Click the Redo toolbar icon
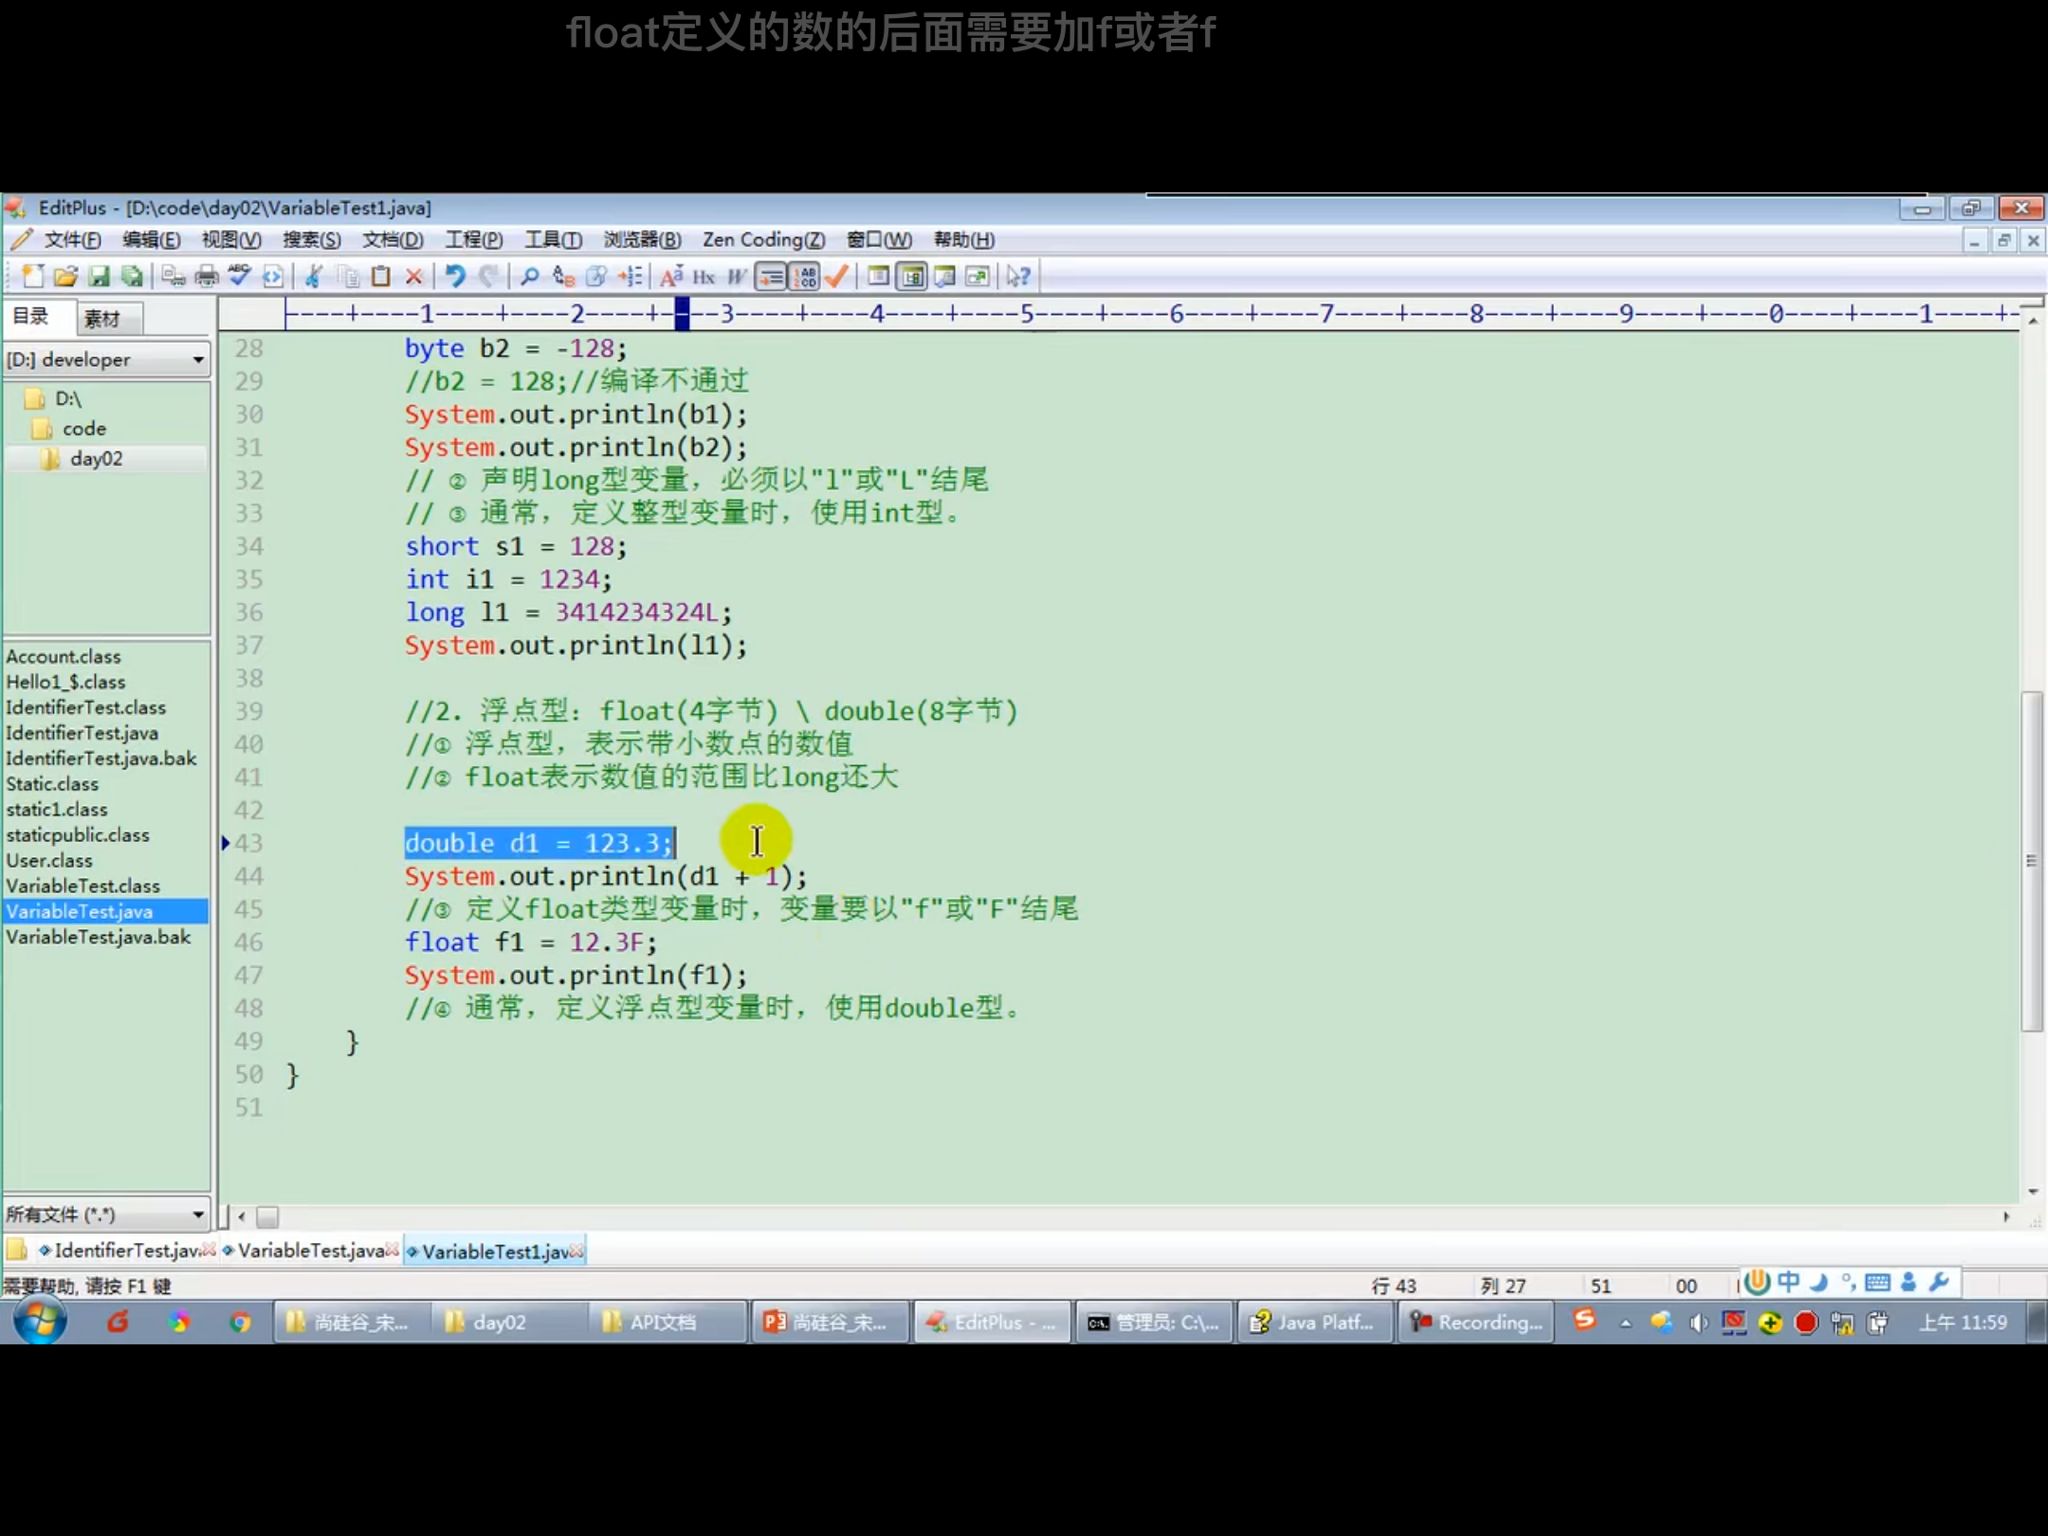 [x=487, y=276]
